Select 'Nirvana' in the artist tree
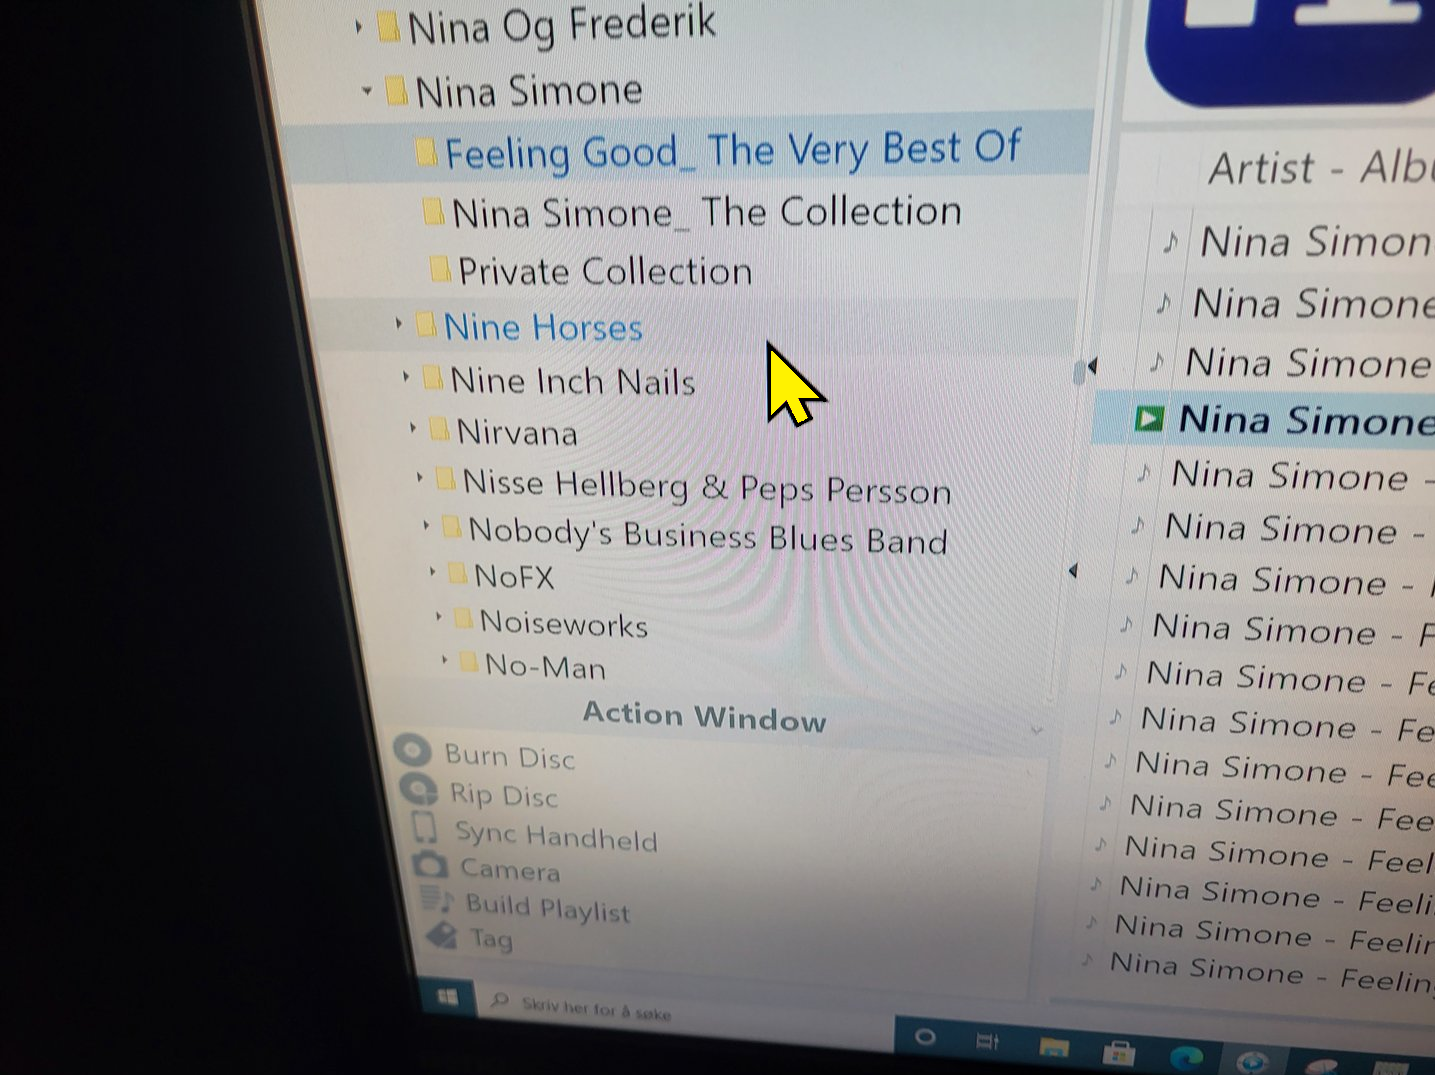The image size is (1435, 1075). [517, 432]
